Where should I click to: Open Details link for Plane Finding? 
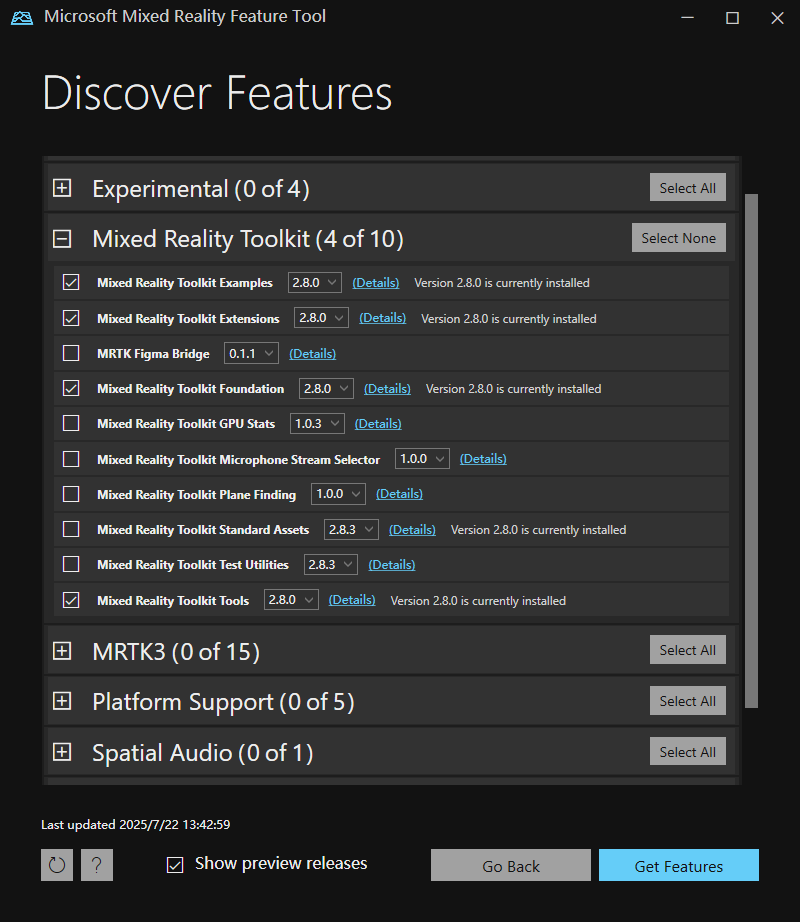coord(400,494)
